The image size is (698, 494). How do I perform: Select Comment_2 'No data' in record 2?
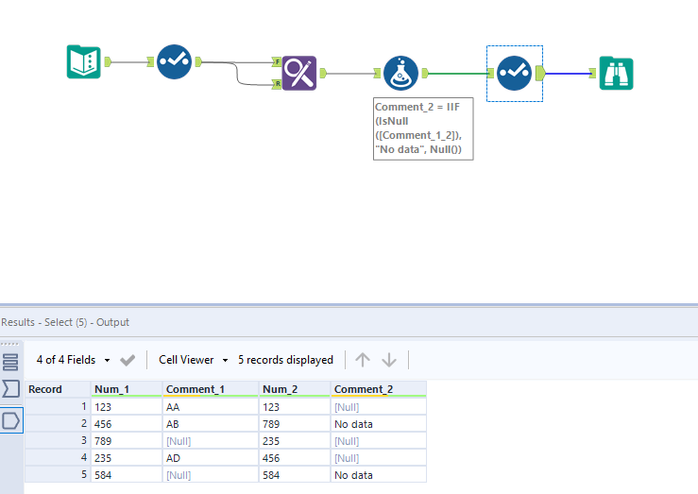click(378, 424)
